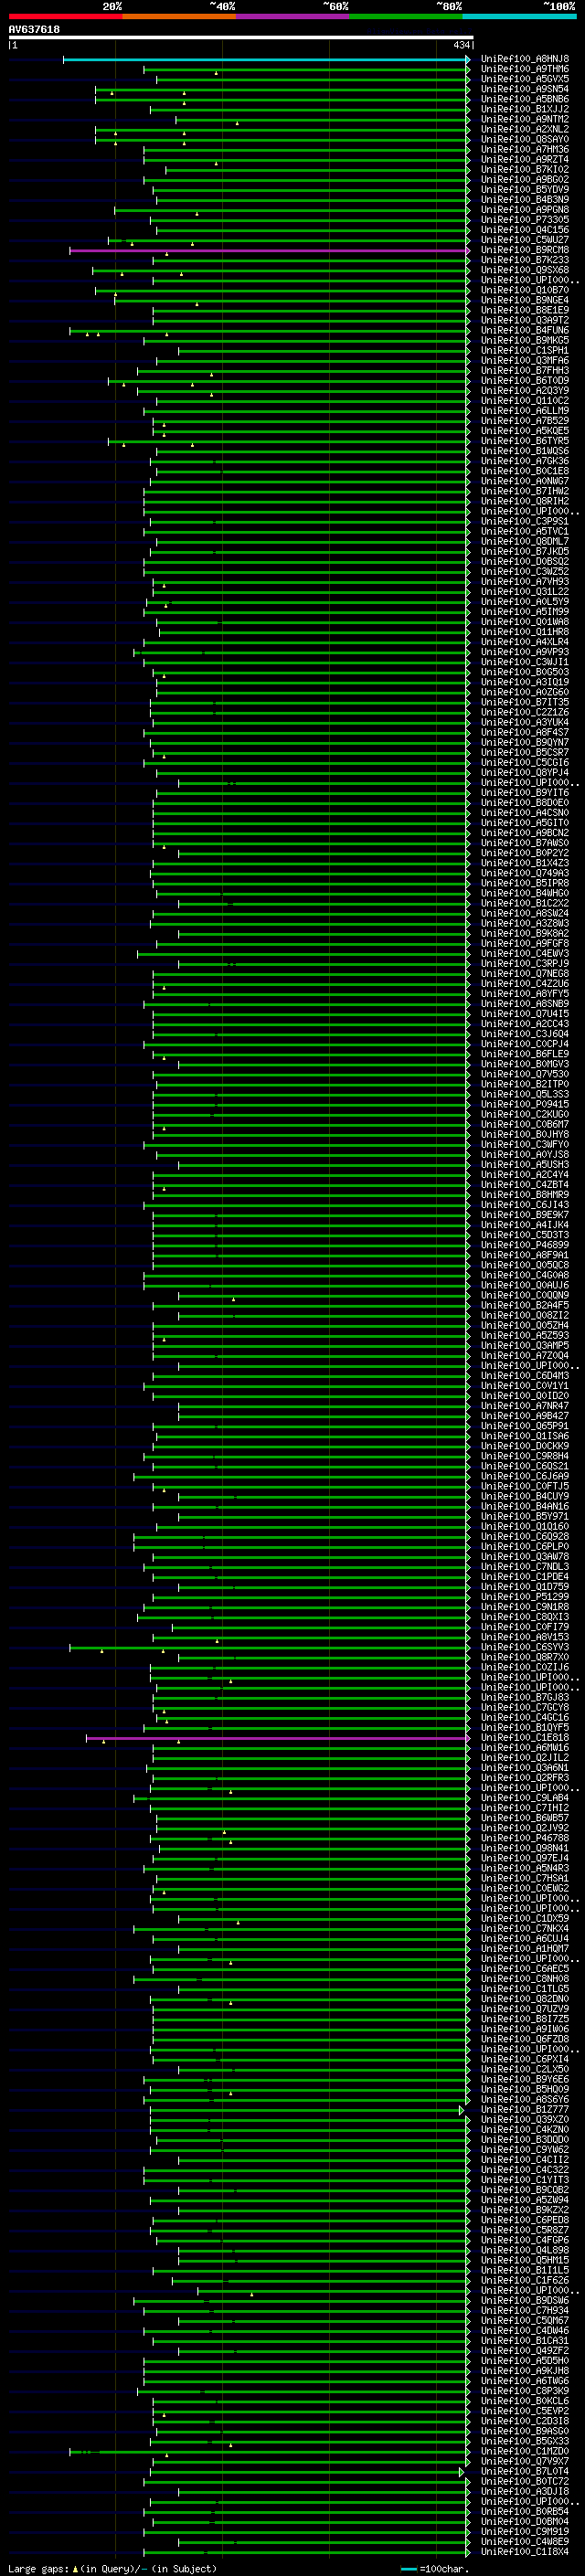Screen dimensions: 585x2576
Task: Select the UniRef100_Q31L22 label
Action: coord(525,592)
